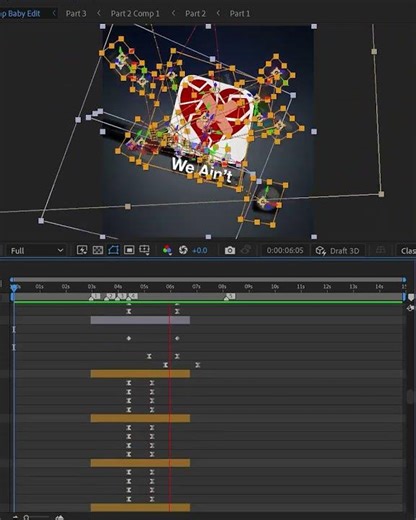Click the 09s mark on time ruler
This screenshot has width=416, height=520.
coord(248,287)
